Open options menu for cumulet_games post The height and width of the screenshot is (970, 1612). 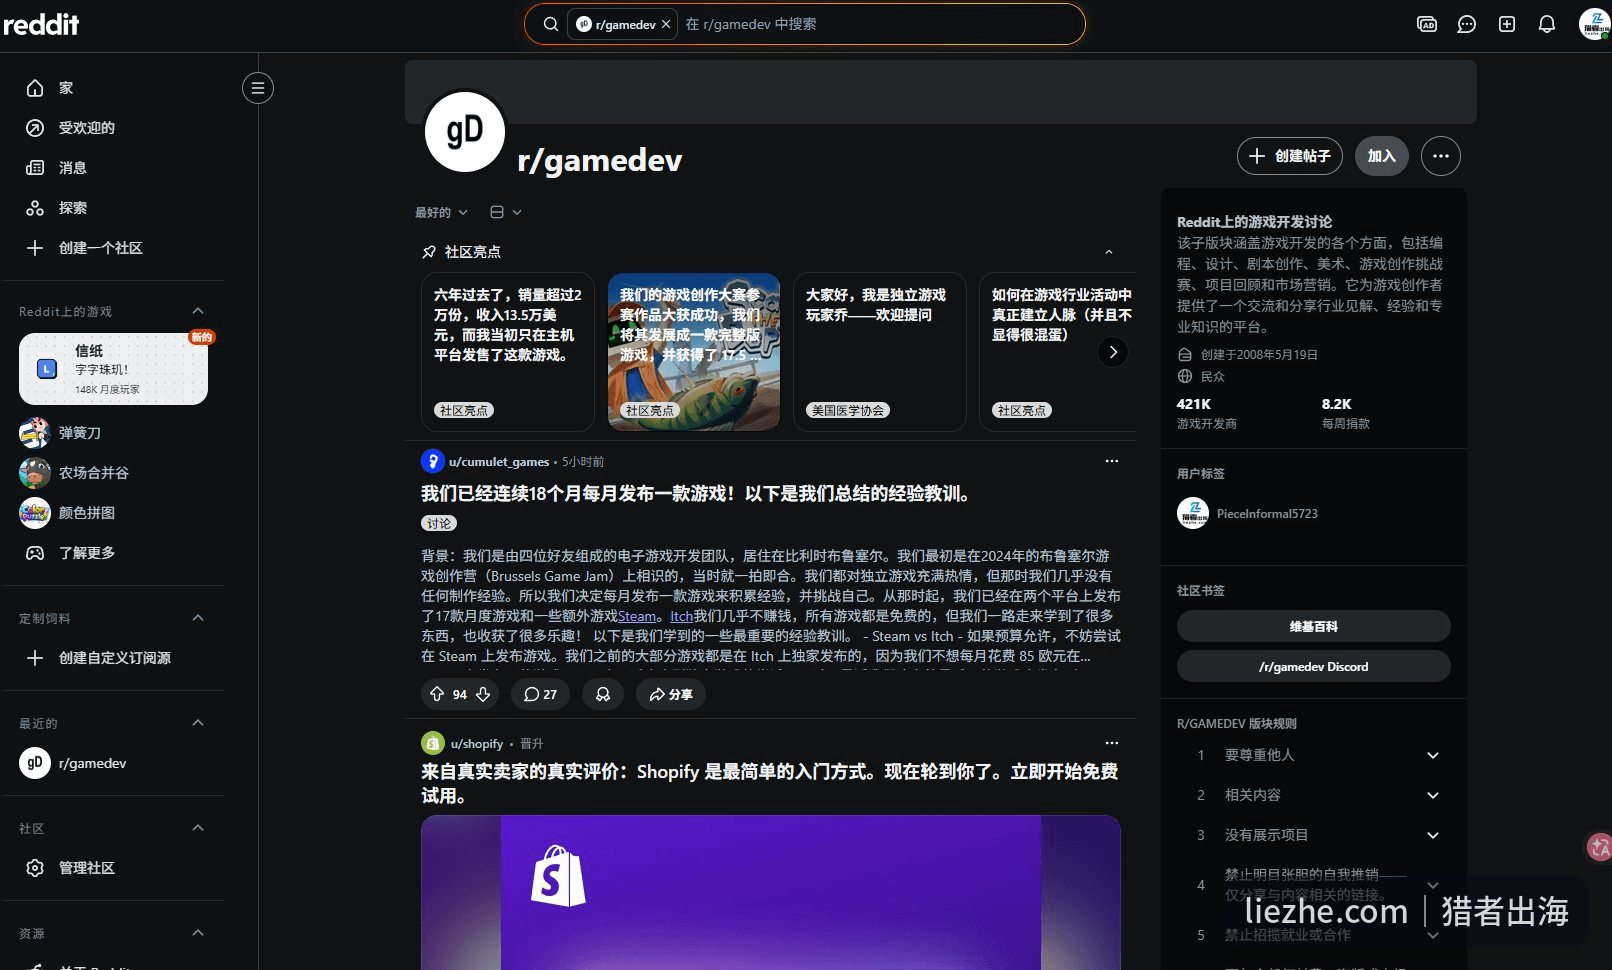click(x=1112, y=461)
